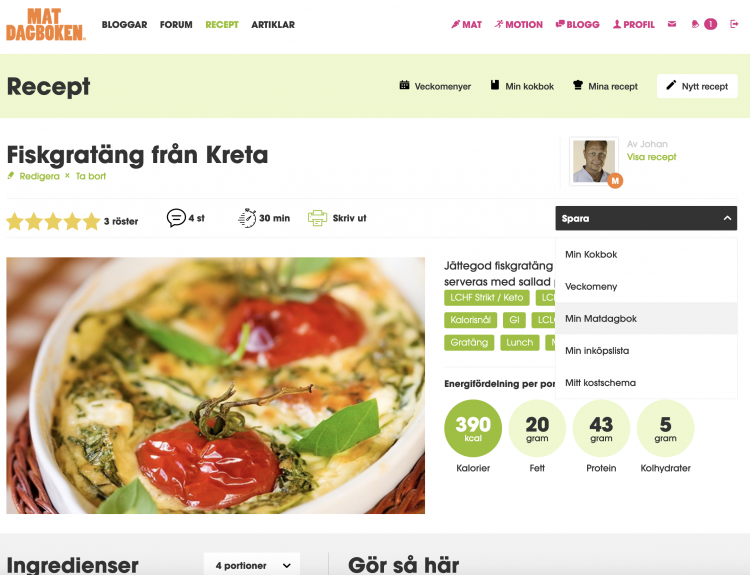
Task: Click the Nytt recept button
Action: pyautogui.click(x=697, y=86)
